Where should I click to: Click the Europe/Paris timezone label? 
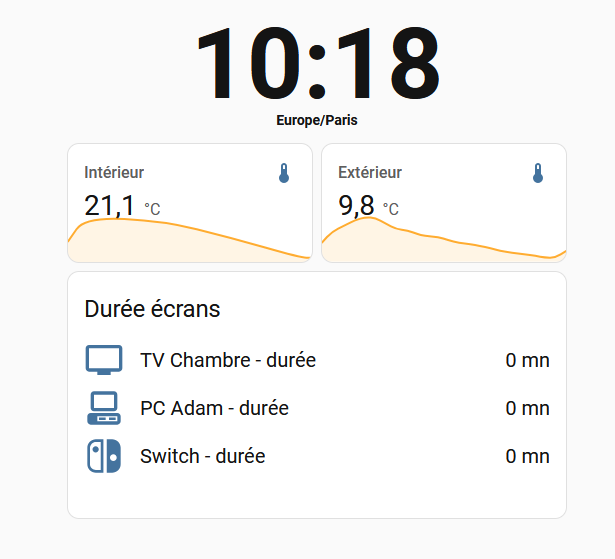[x=317, y=120]
